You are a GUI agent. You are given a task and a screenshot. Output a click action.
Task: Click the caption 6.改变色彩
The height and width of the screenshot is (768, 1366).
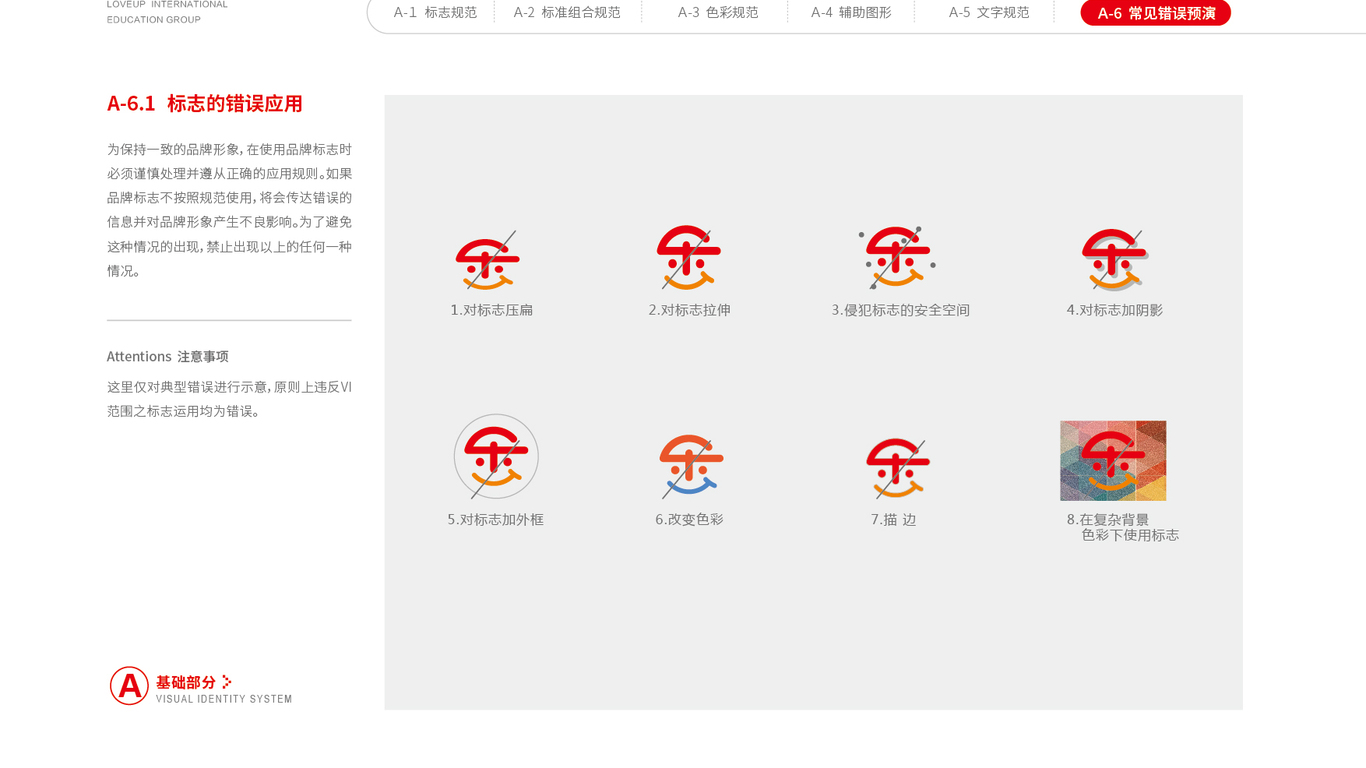(689, 520)
